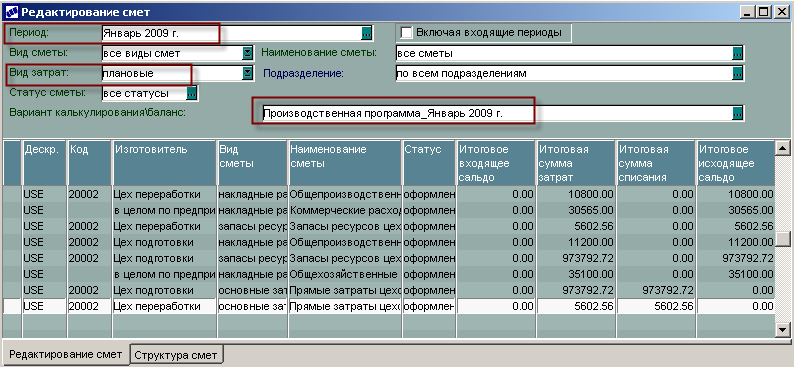Image resolution: width=794 pixels, height=367 pixels.
Task: Enable Включая входящие периоды checkbox
Action: pyautogui.click(x=406, y=33)
